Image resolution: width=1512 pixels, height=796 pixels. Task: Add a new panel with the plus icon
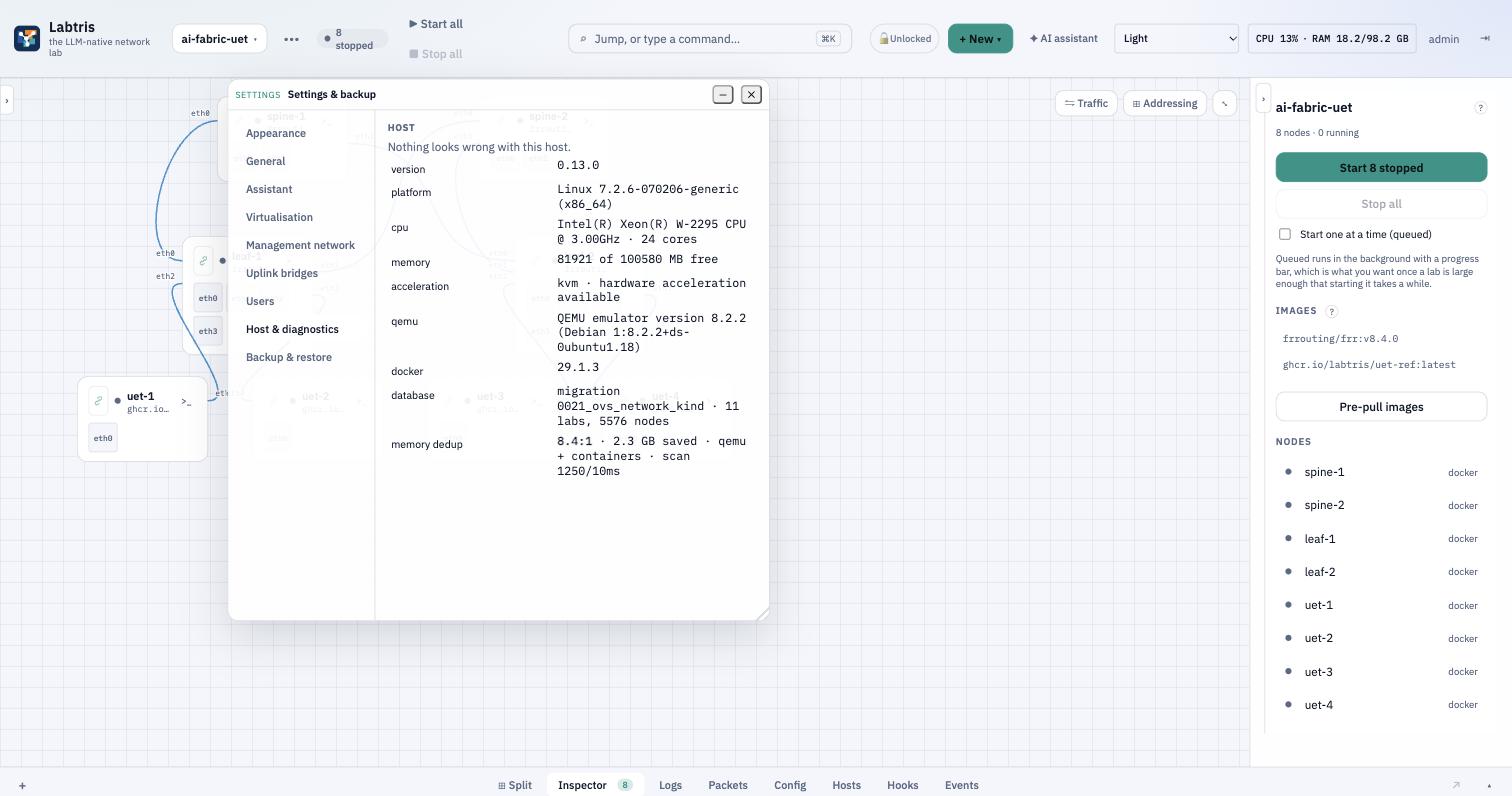pyautogui.click(x=22, y=786)
